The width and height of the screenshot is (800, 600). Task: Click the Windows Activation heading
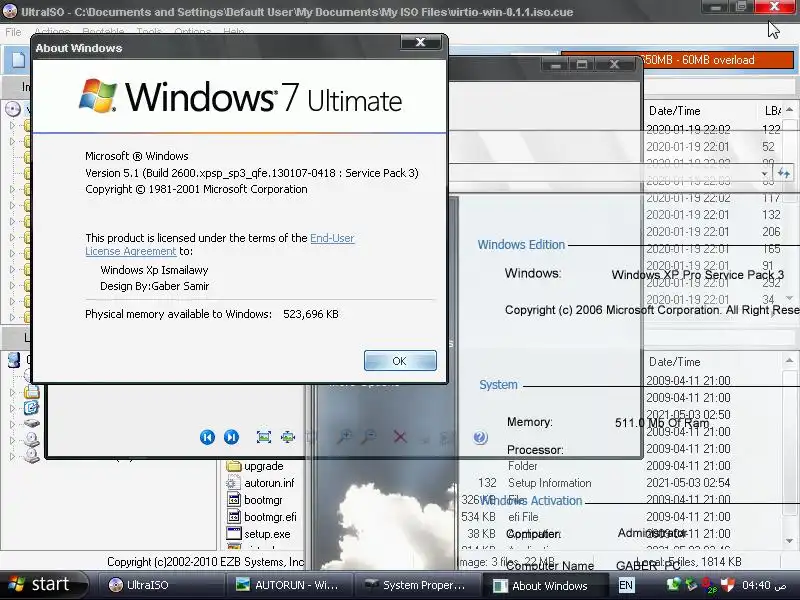click(x=531, y=501)
